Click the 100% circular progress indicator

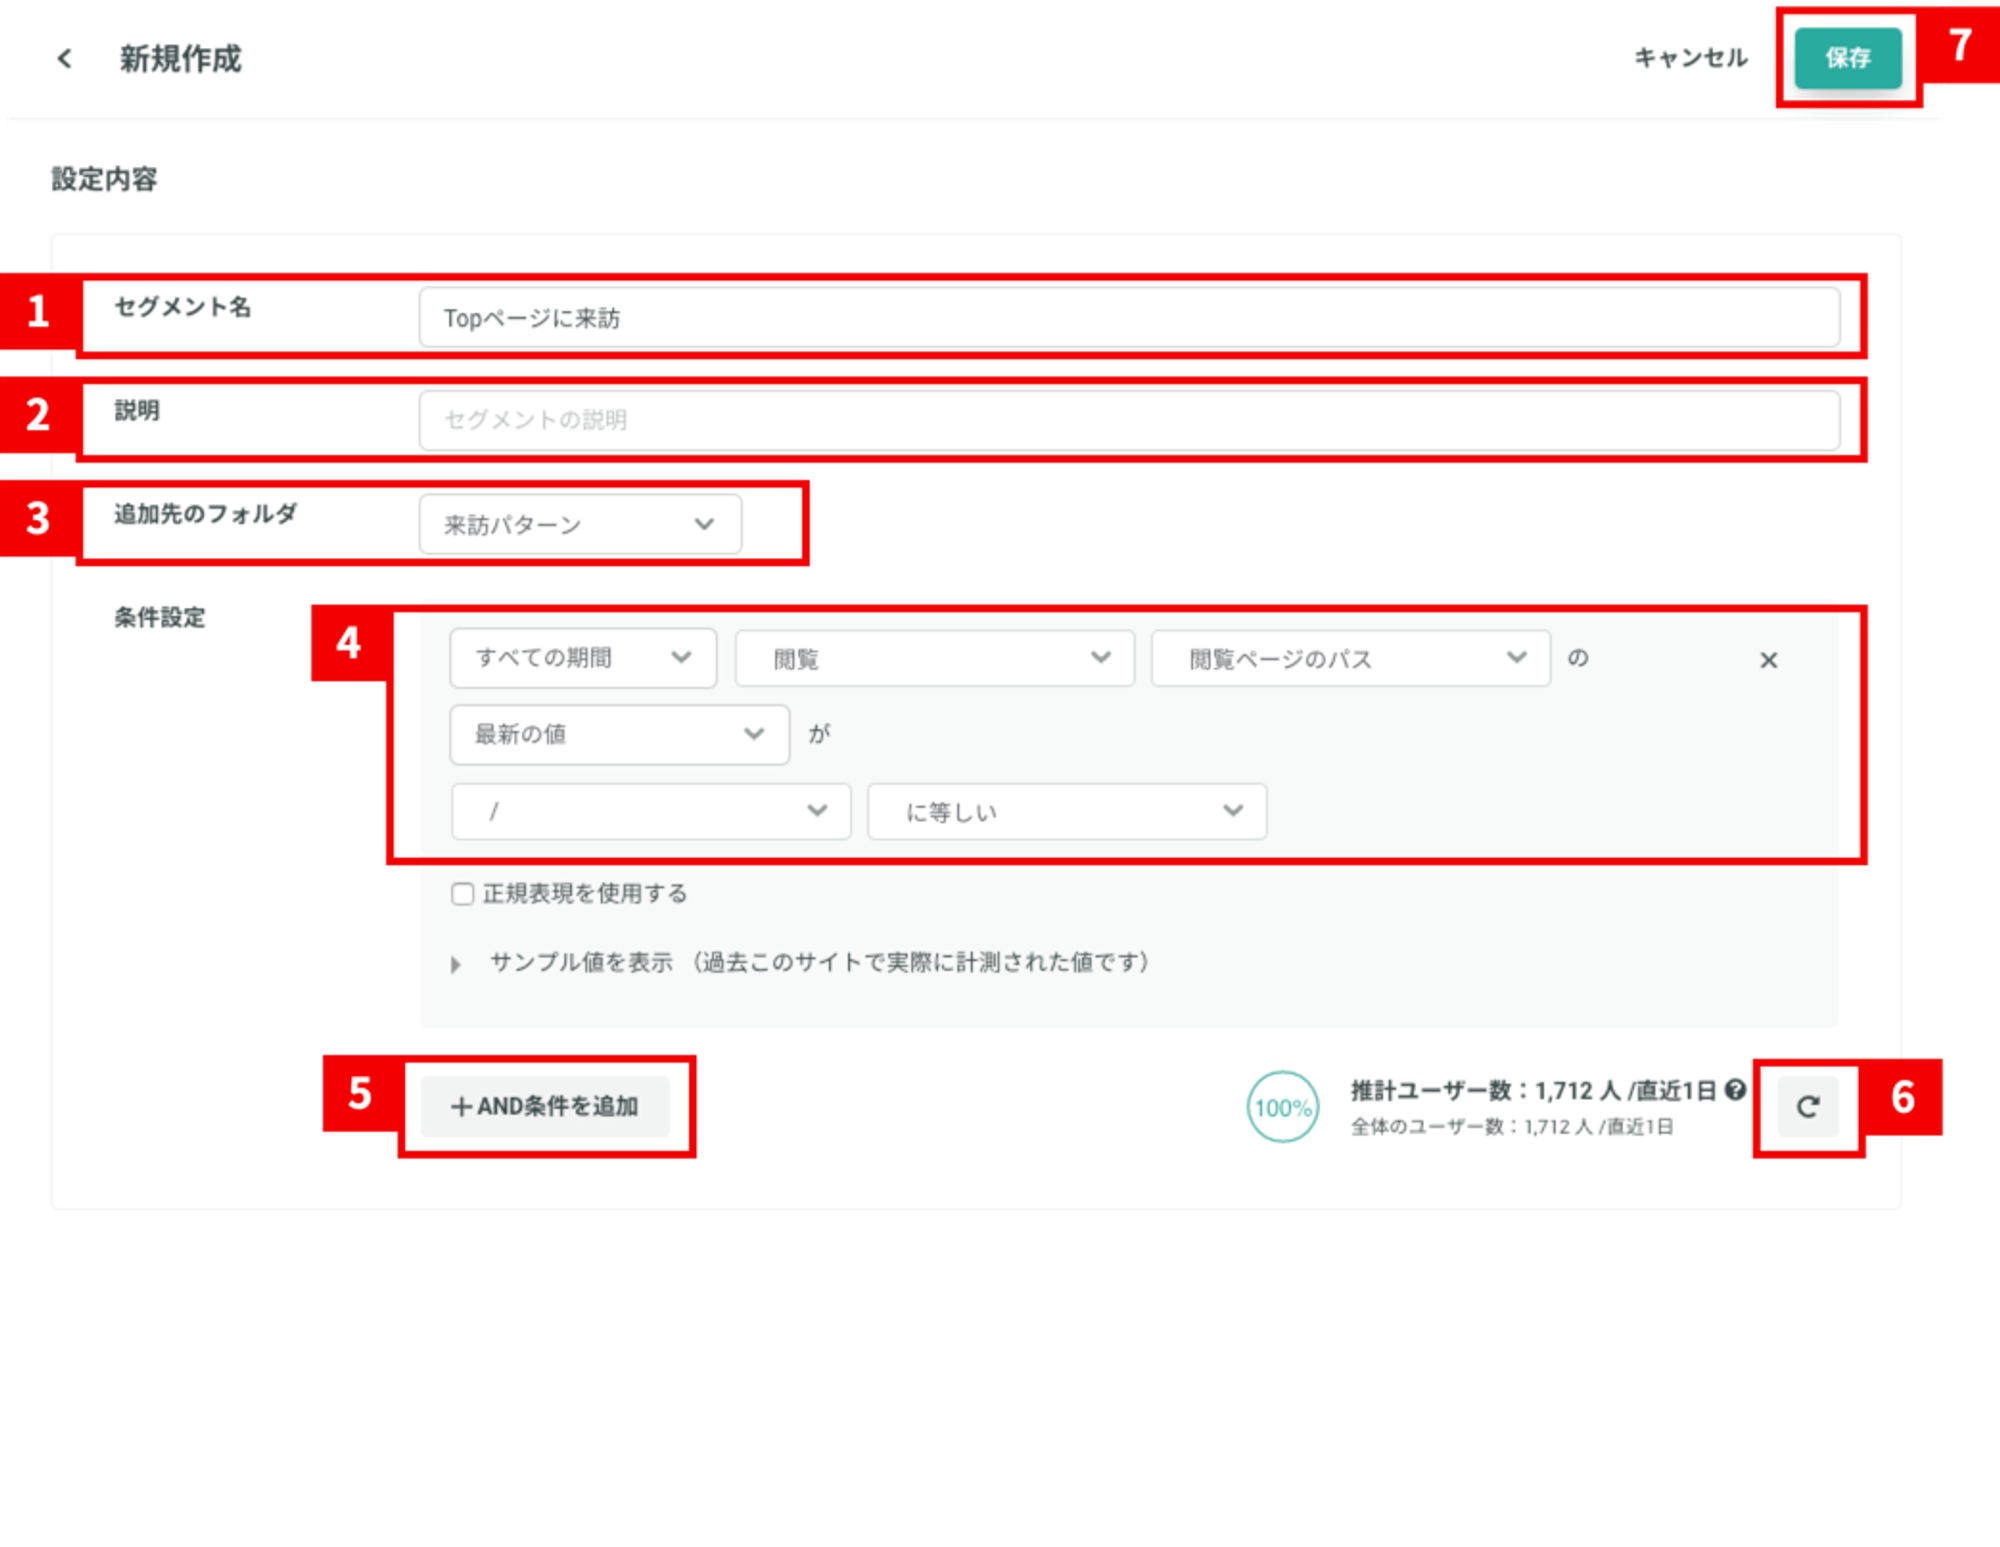1283,1107
